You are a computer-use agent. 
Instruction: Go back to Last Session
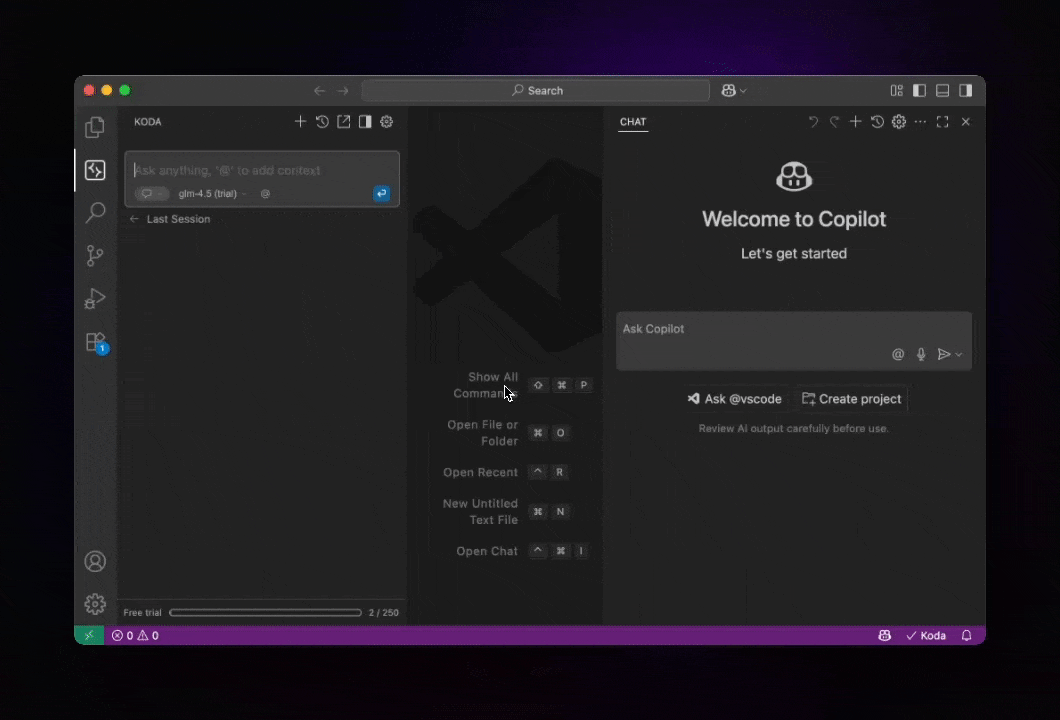coord(170,219)
